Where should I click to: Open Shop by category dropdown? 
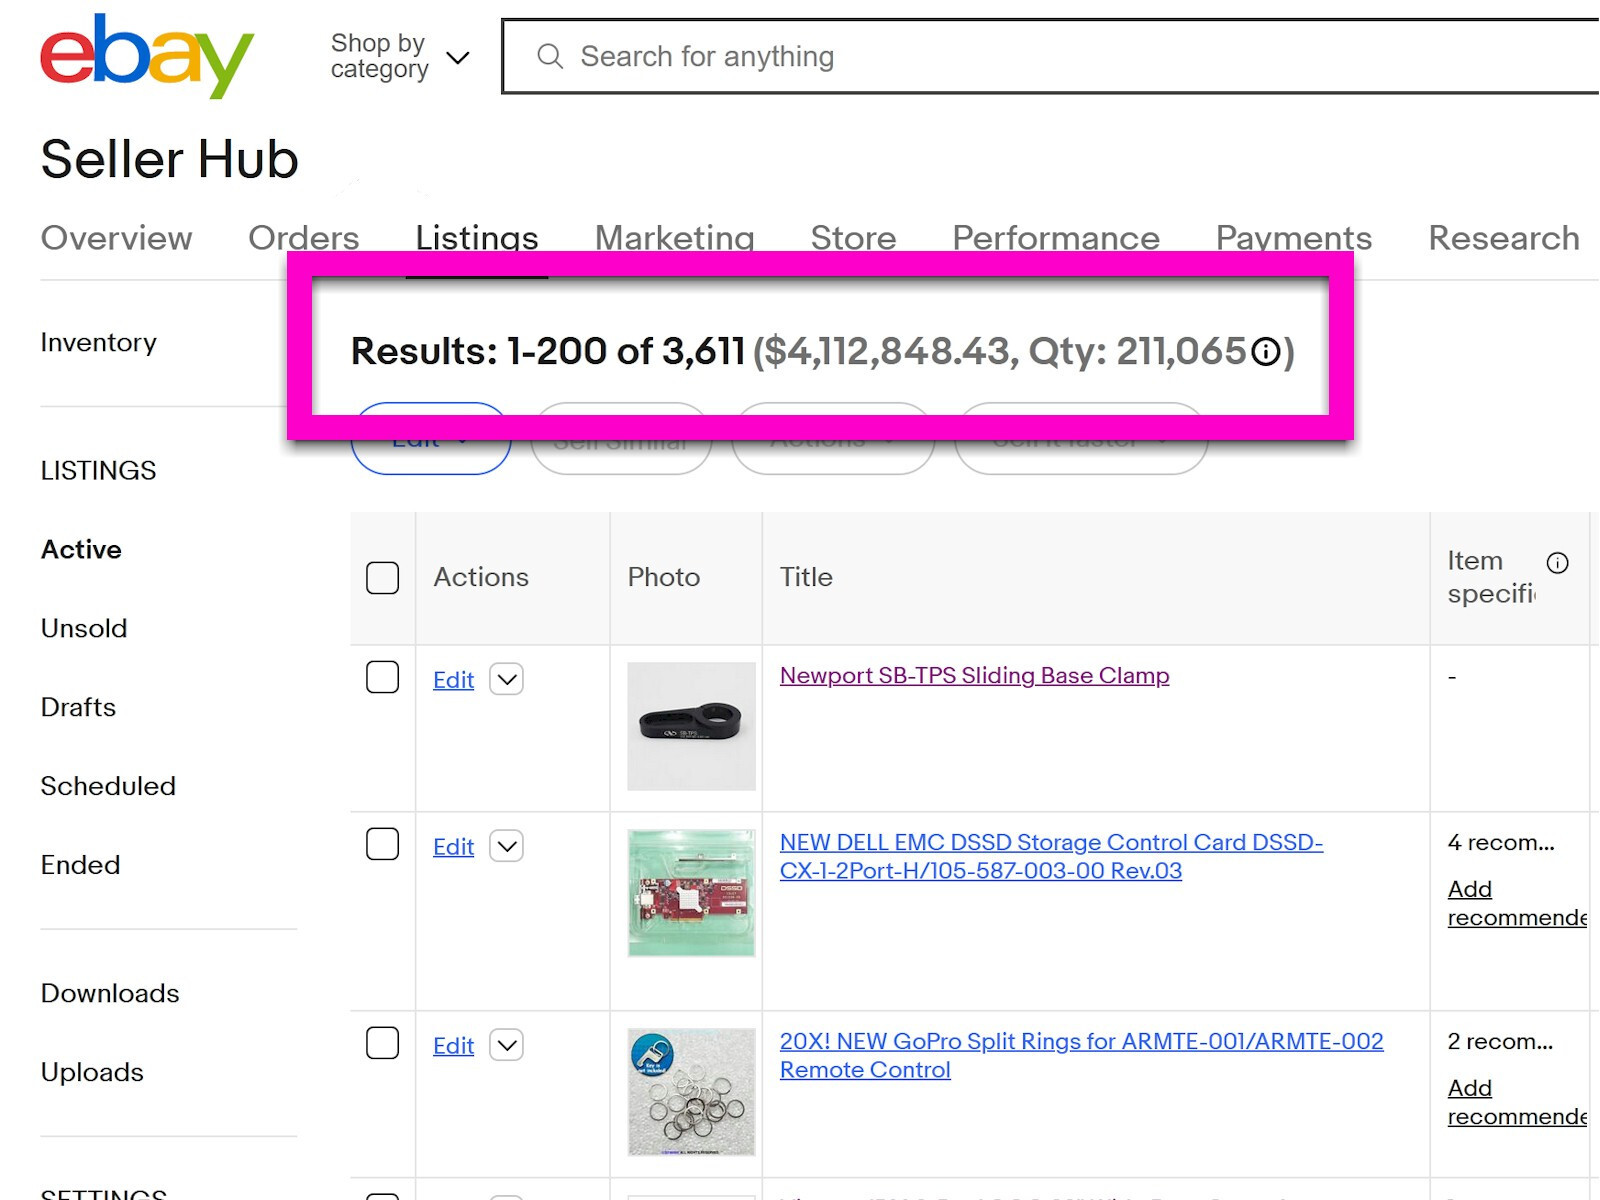400,57
